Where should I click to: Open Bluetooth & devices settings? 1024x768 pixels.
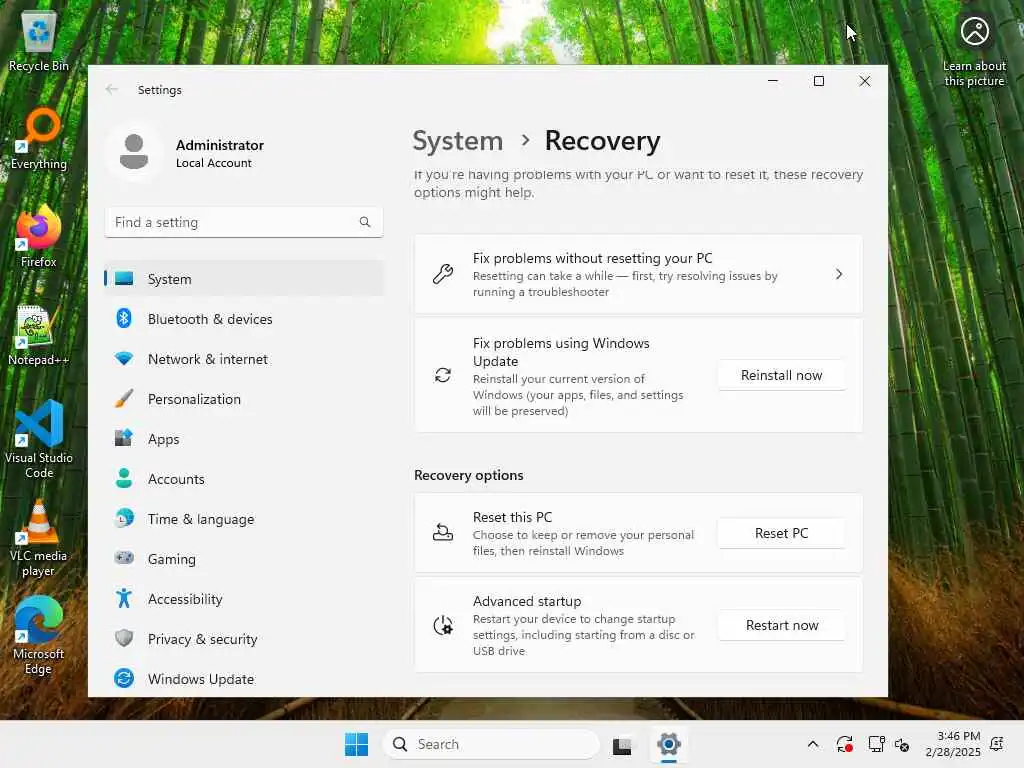point(244,319)
